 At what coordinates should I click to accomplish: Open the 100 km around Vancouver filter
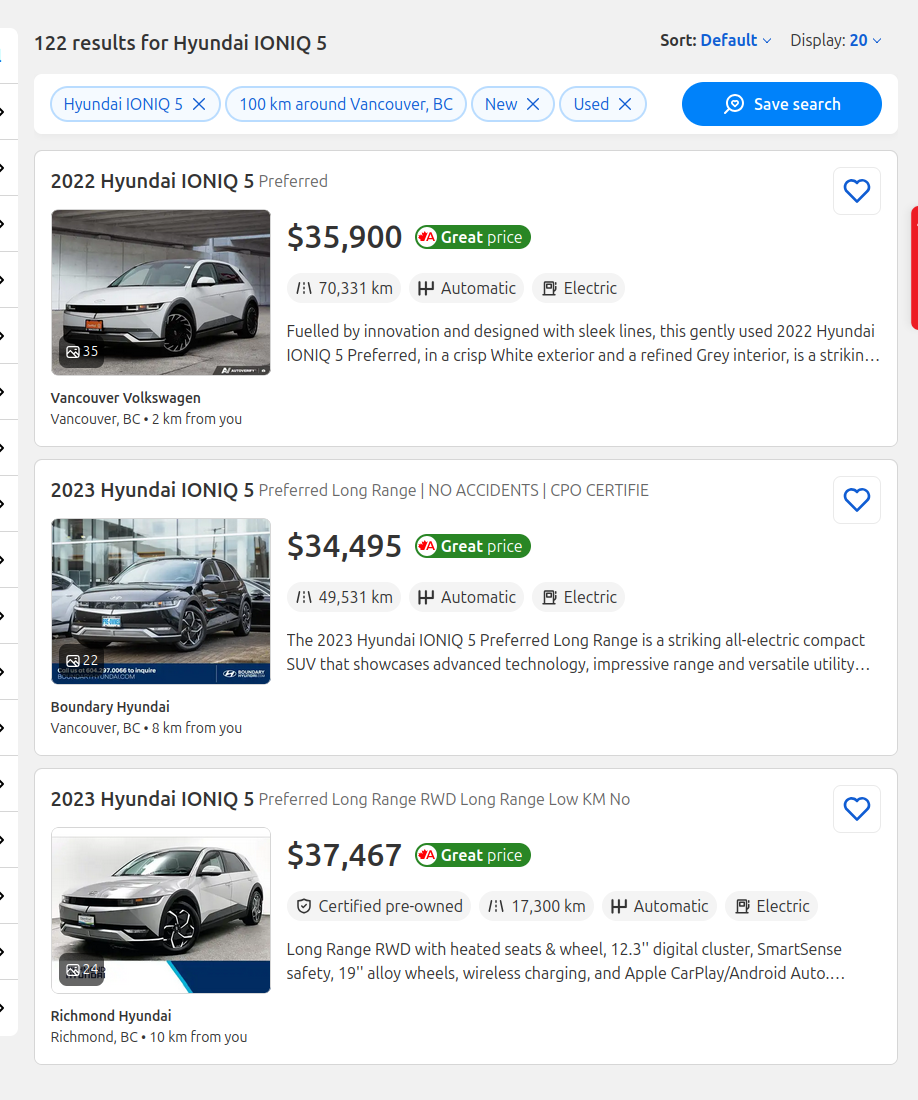pos(346,104)
